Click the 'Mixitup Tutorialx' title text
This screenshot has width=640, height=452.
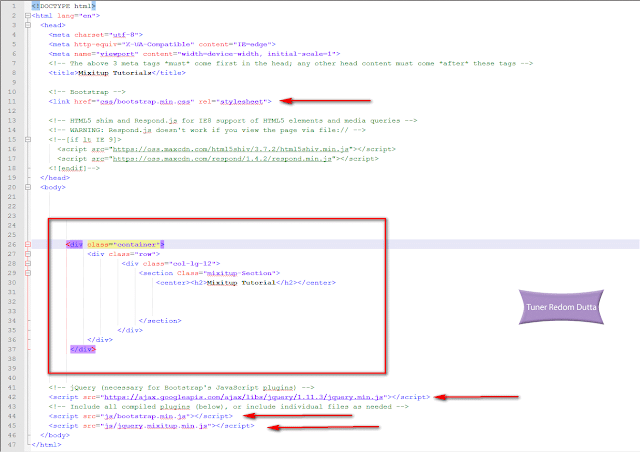coord(115,73)
